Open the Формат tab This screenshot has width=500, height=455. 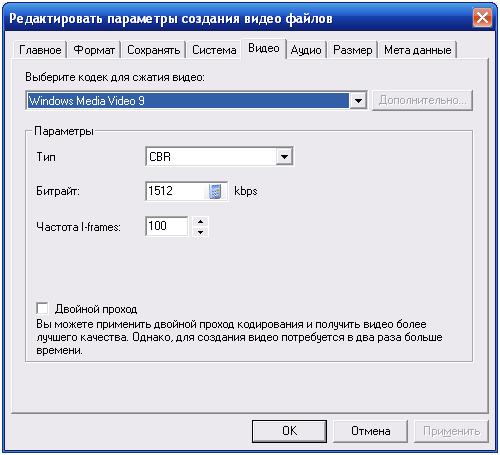[94, 50]
